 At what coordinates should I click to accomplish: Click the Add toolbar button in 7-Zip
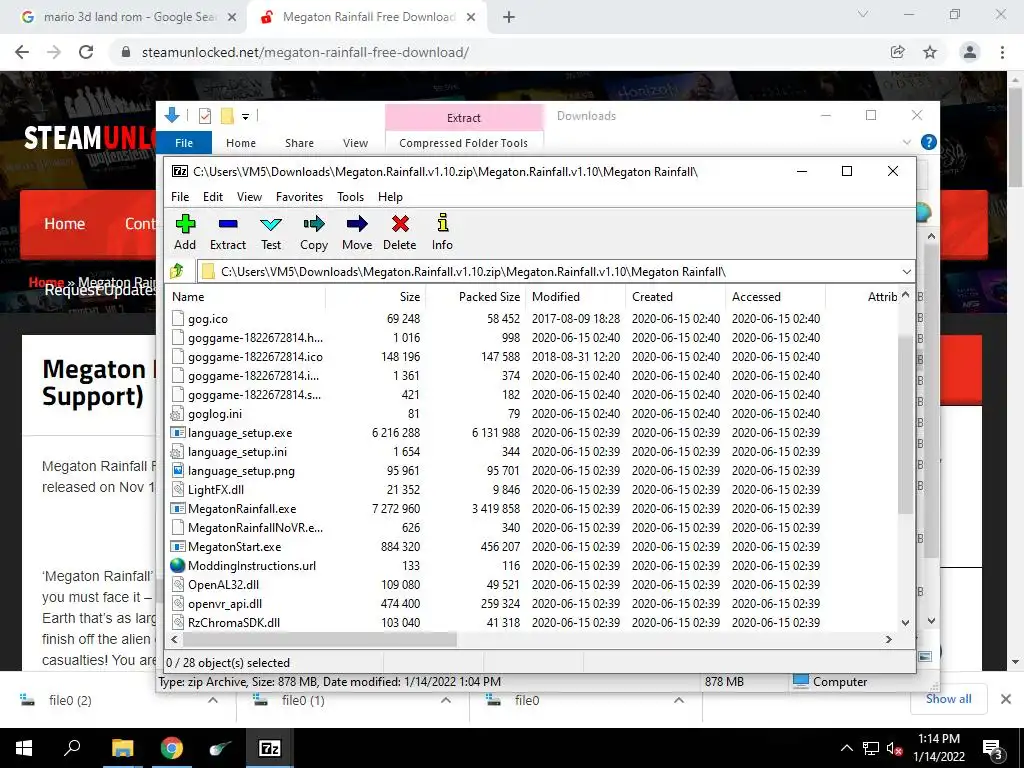[x=185, y=232]
